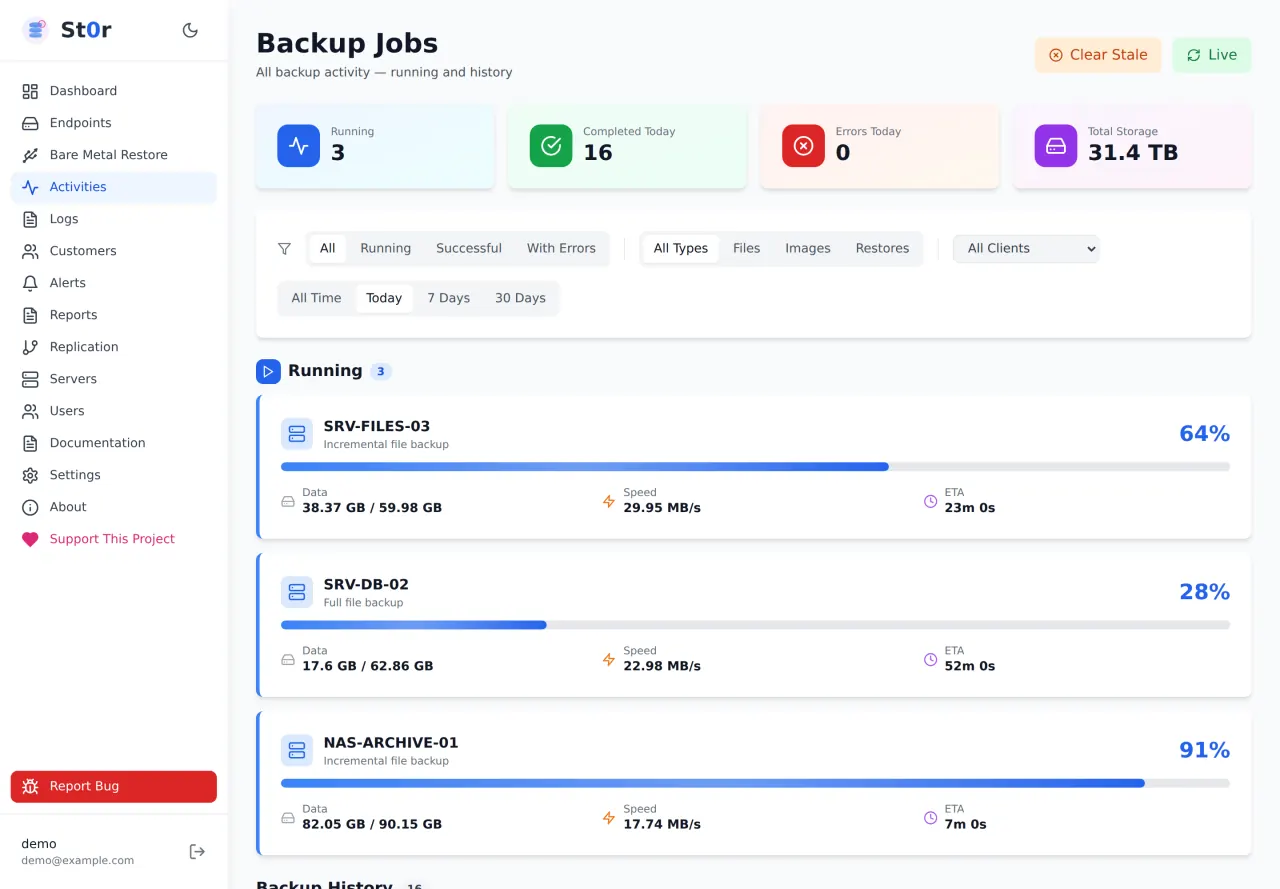Click the green Completed Today check icon

(x=551, y=145)
